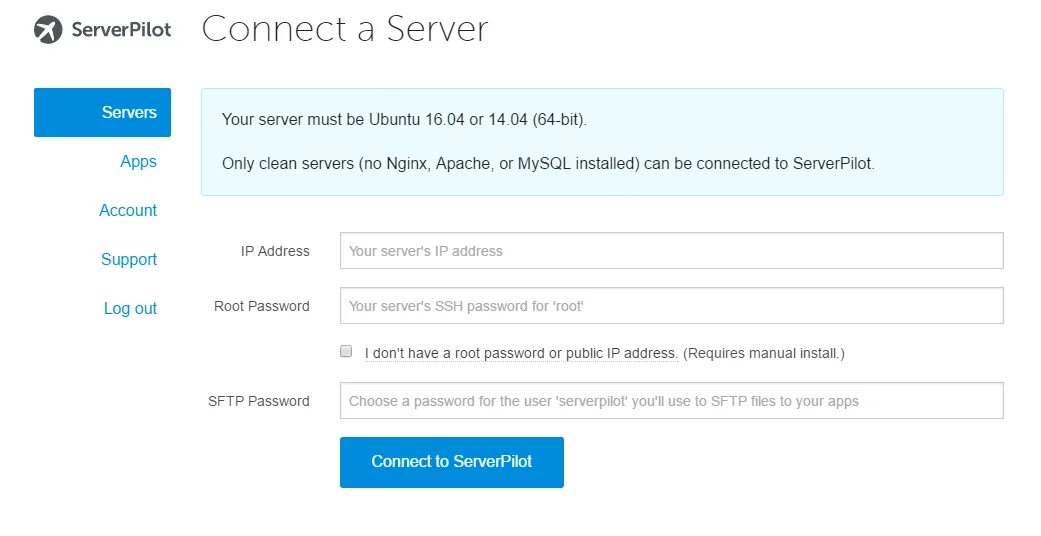
Task: Tick the no root password checkbox
Action: tap(346, 352)
